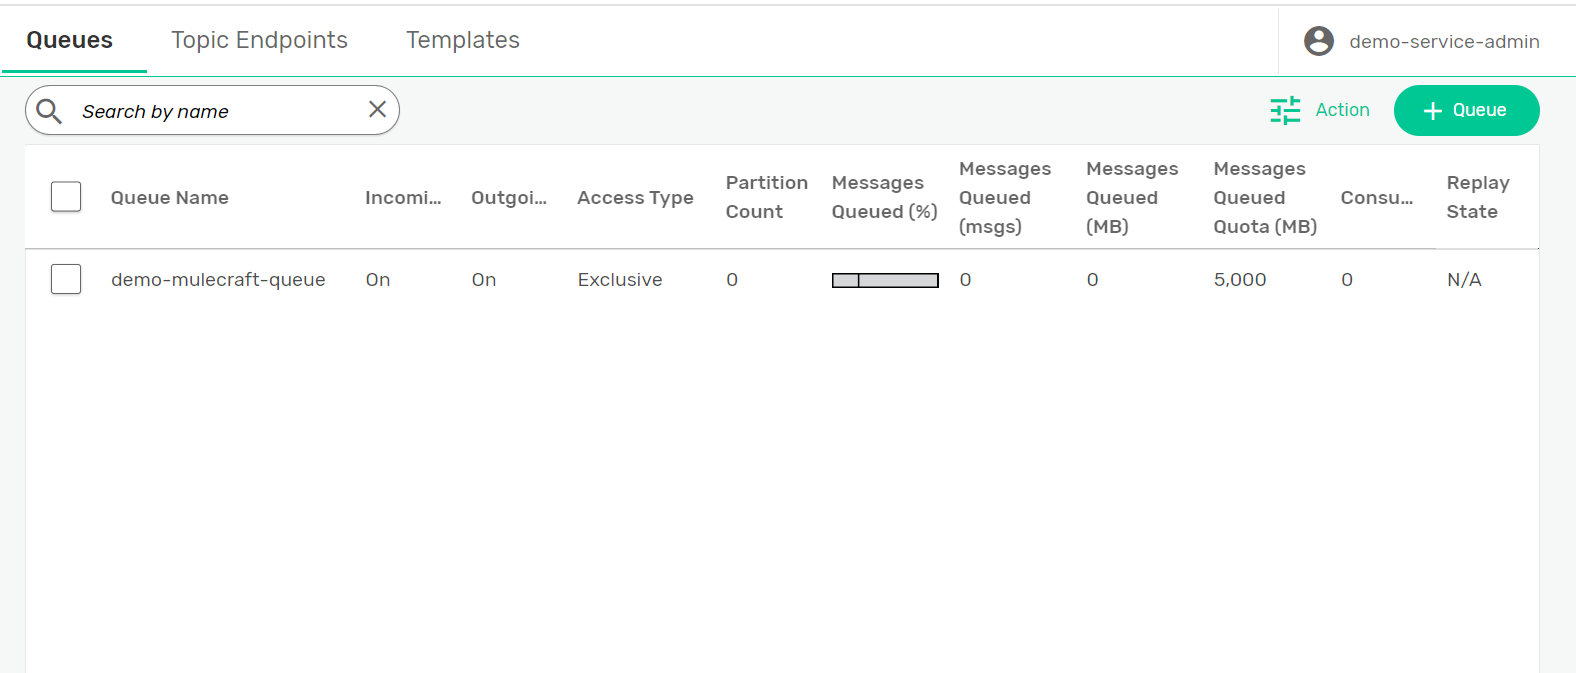Select the Queues tab
Screen dimensions: 1576x673
70,40
